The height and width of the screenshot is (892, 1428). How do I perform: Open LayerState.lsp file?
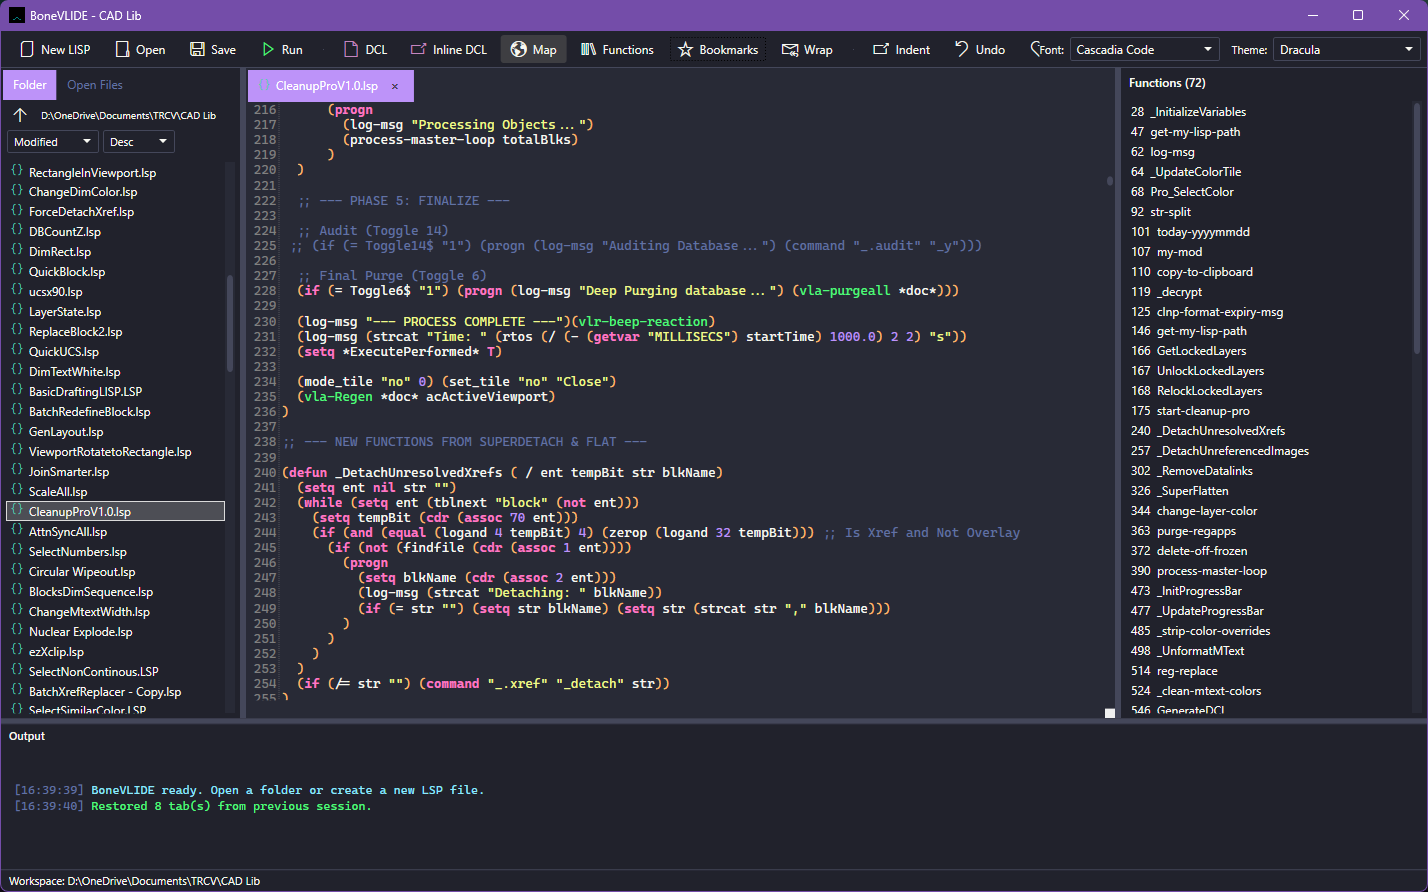(x=65, y=312)
